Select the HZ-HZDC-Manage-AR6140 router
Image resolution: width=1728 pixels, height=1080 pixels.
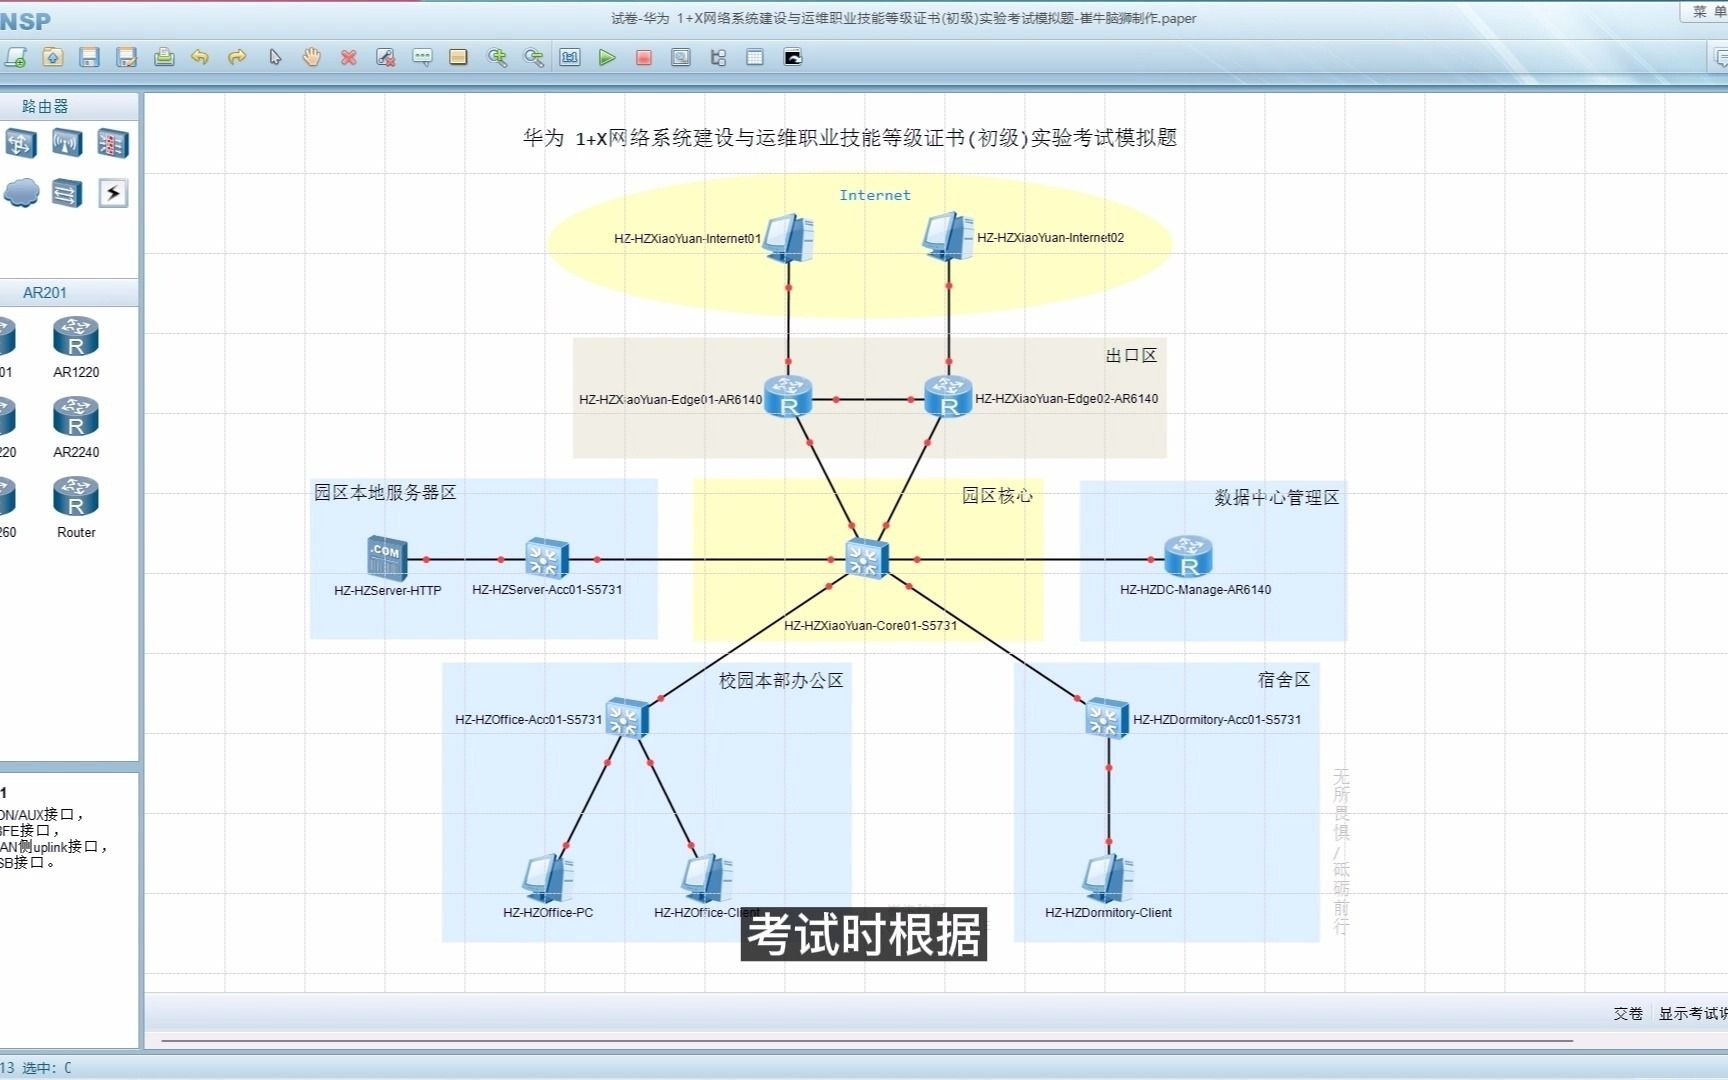pos(1188,557)
